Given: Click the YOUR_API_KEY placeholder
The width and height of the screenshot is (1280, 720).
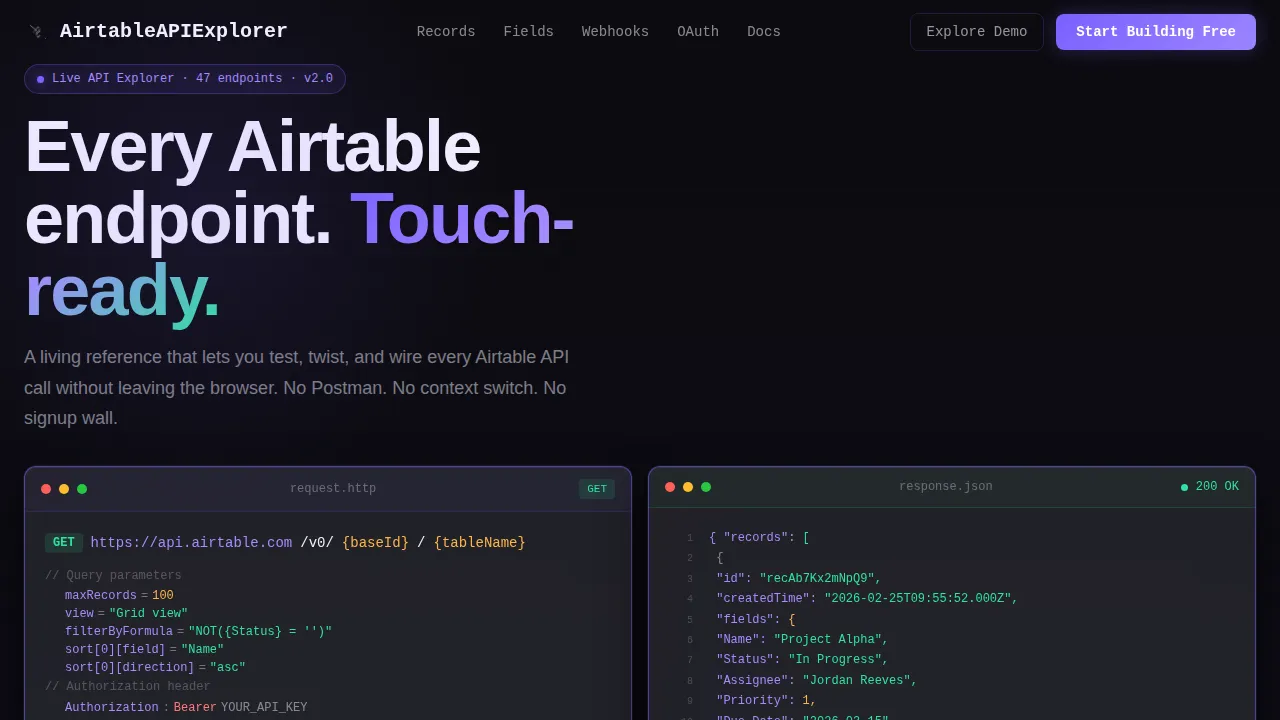Looking at the screenshot, I should [264, 708].
